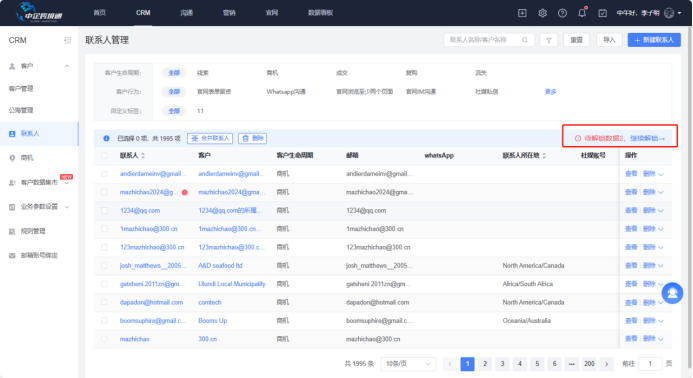This screenshot has width=693, height=378.
Task: Check the dapadon@hotmail.com row checkbox
Action: 104,302
